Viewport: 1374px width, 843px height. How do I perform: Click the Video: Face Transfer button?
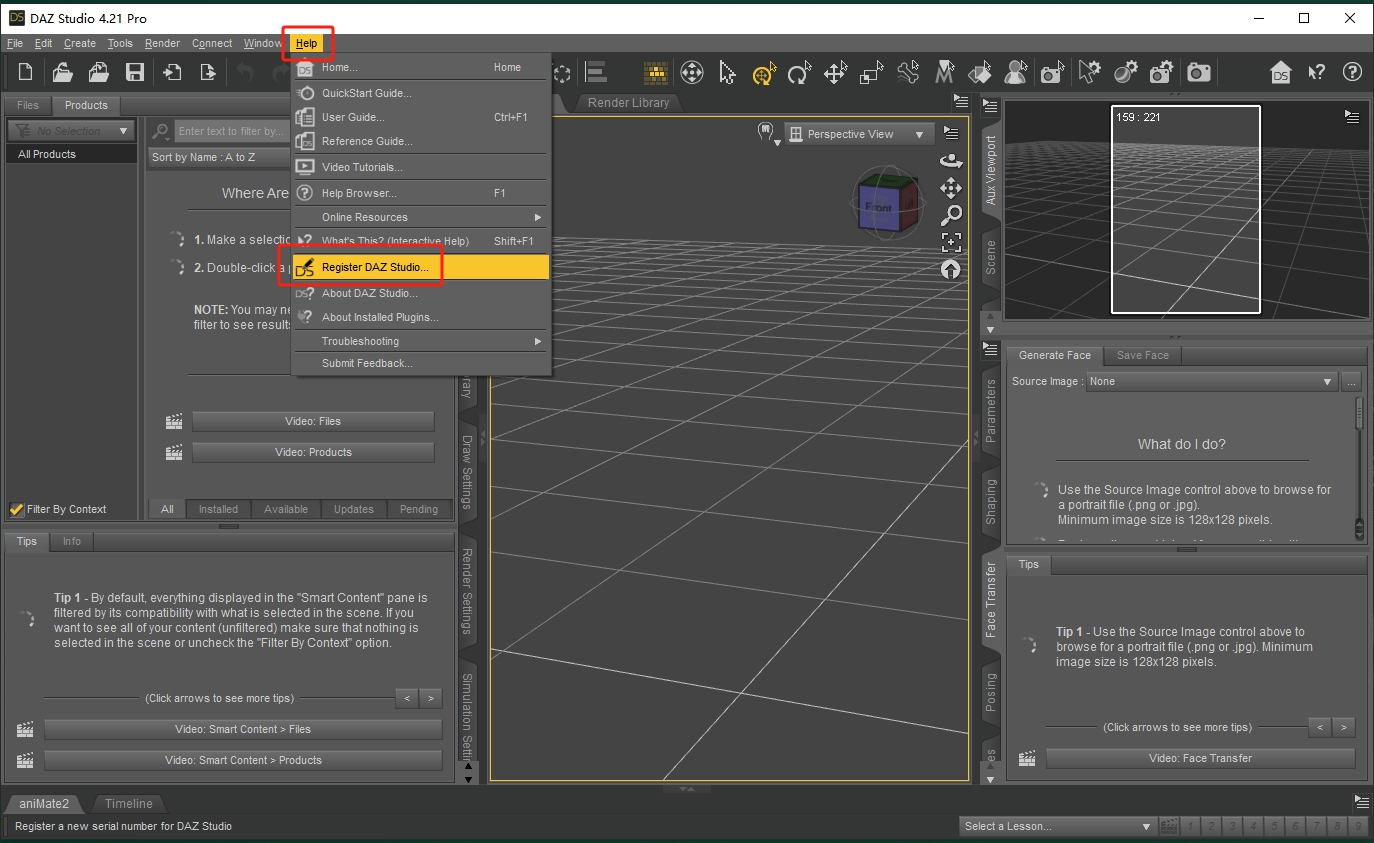pyautogui.click(x=1200, y=758)
